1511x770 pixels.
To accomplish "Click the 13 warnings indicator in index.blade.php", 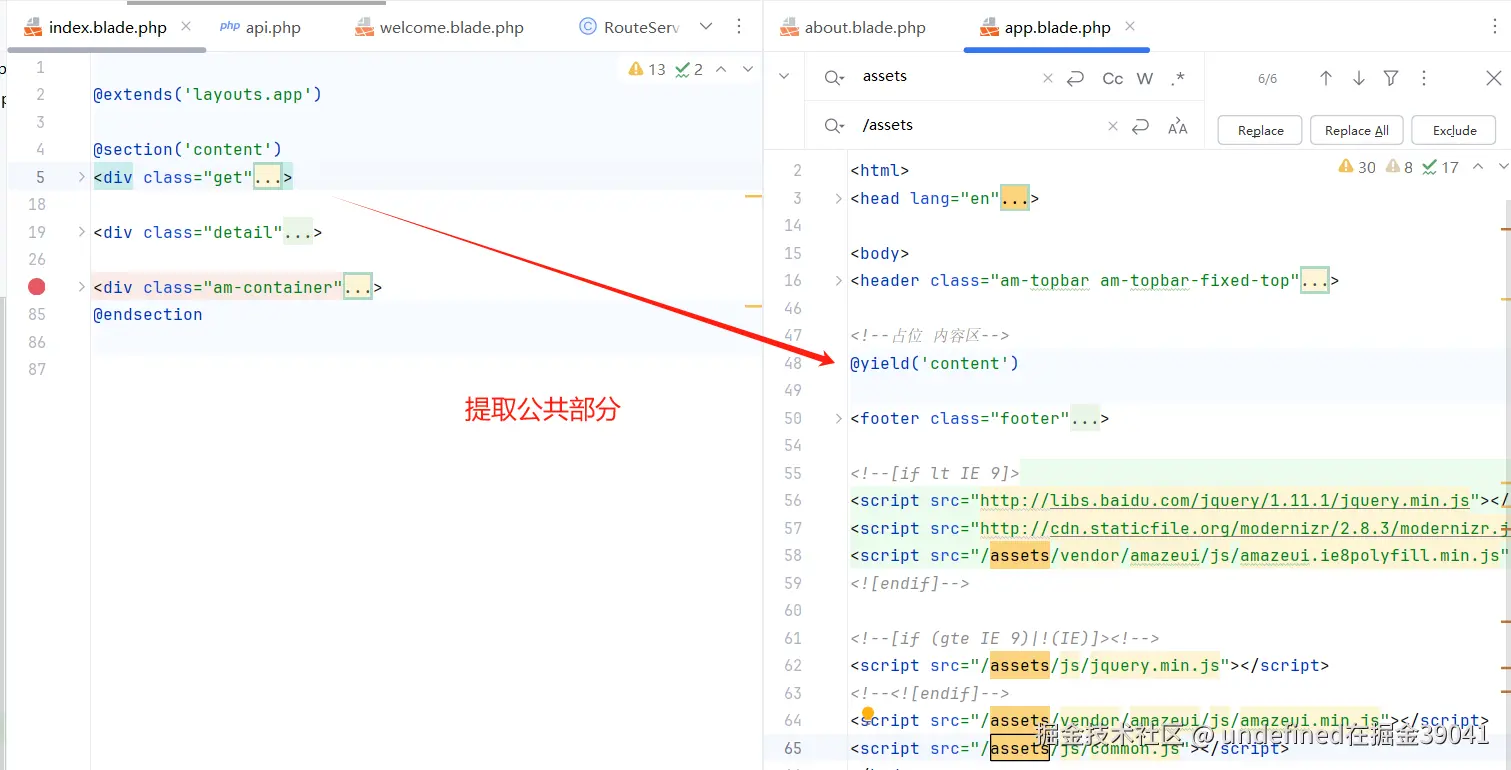I will coord(647,69).
